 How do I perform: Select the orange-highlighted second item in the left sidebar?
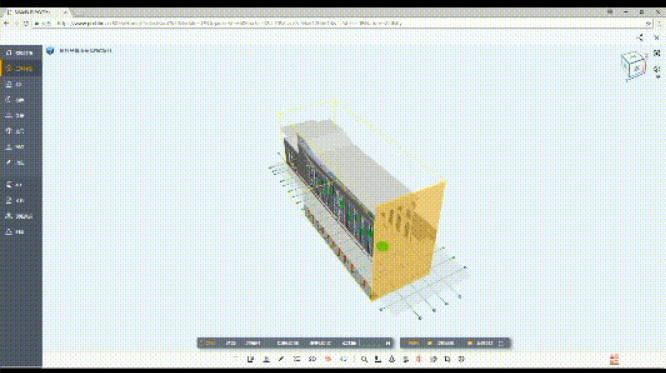pyautogui.click(x=21, y=68)
